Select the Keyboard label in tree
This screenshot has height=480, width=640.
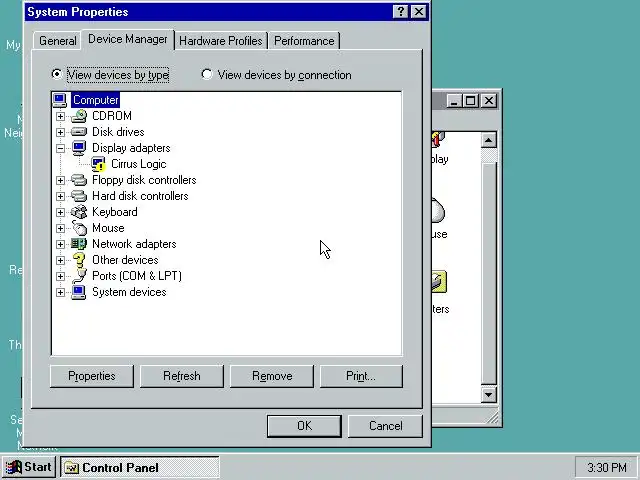pos(115,212)
